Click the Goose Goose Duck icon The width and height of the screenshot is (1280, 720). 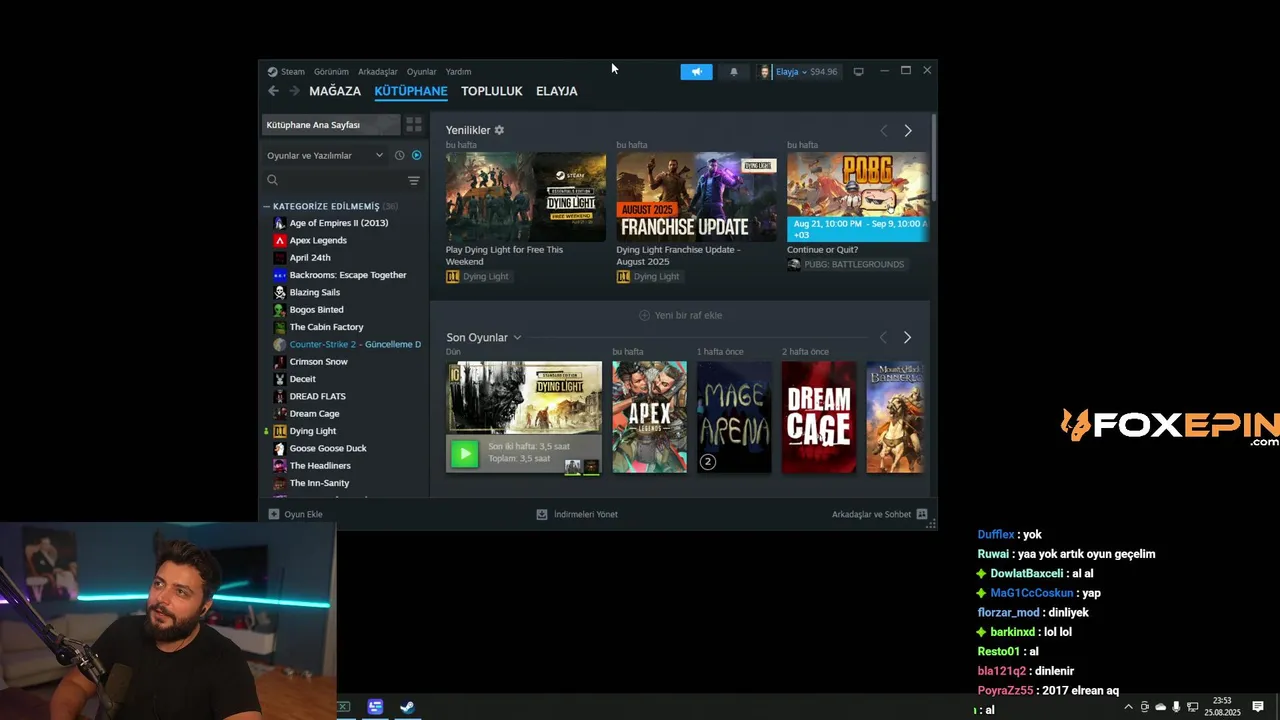[x=280, y=448]
